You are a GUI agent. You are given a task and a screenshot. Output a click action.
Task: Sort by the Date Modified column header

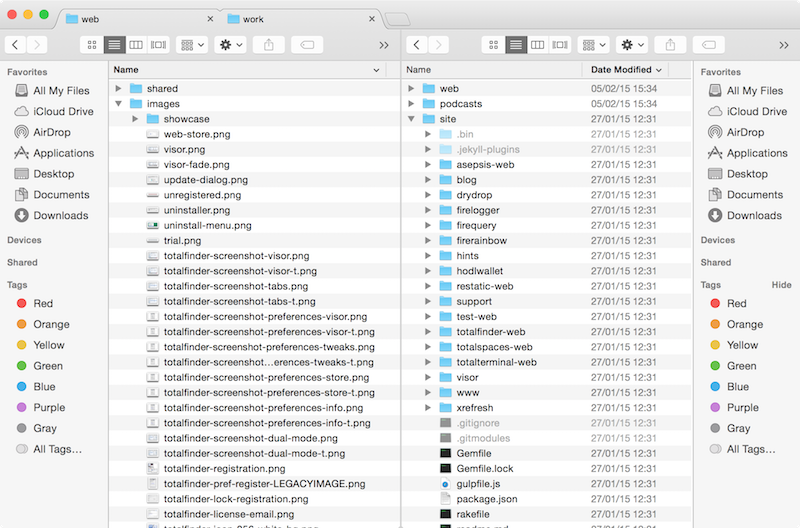coord(627,70)
